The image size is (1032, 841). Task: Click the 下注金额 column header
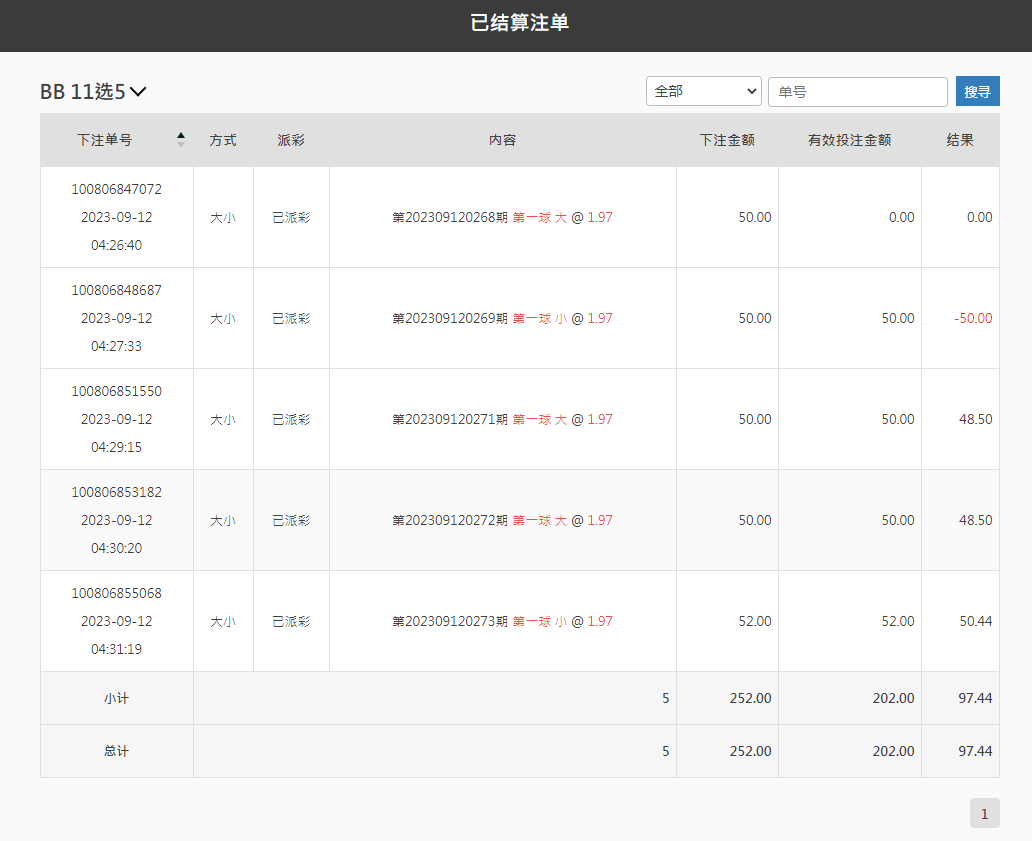[x=727, y=140]
